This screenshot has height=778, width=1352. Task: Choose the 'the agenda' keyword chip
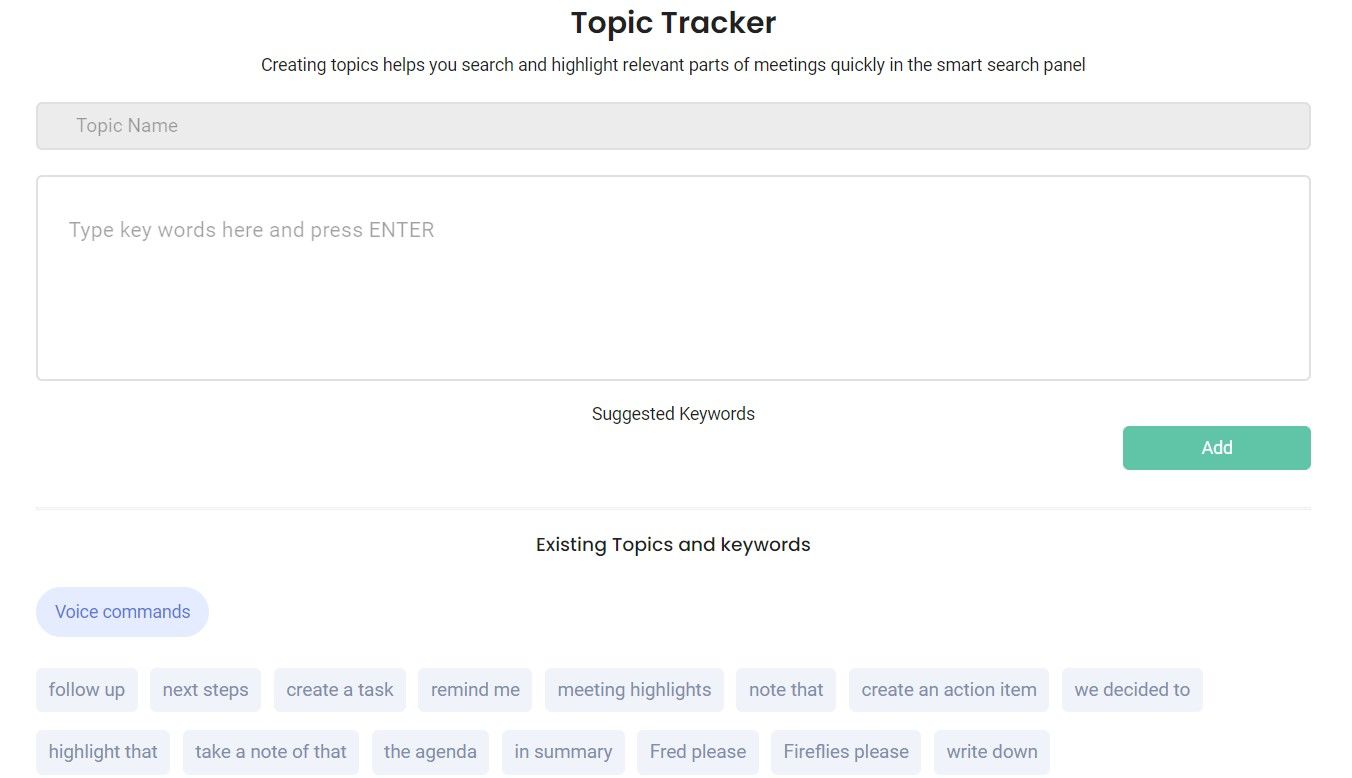point(430,751)
